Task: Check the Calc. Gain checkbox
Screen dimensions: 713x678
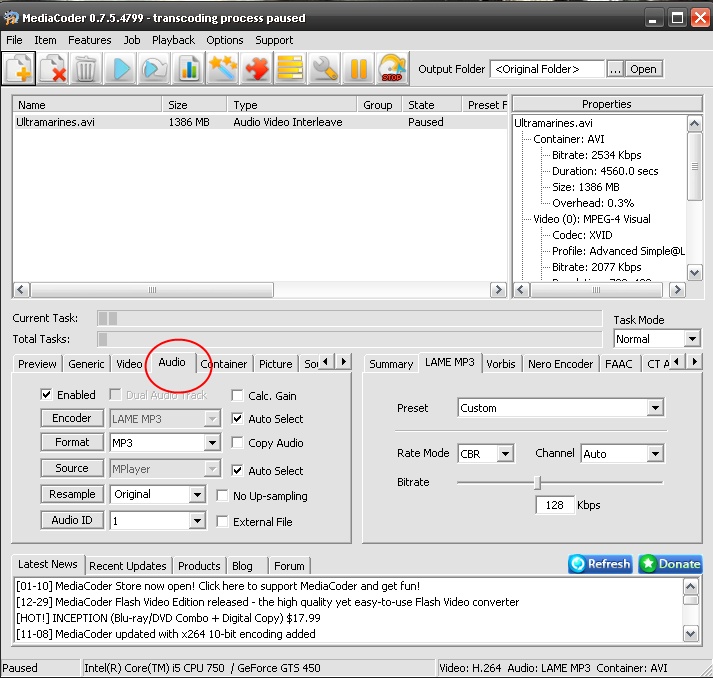Action: 237,396
